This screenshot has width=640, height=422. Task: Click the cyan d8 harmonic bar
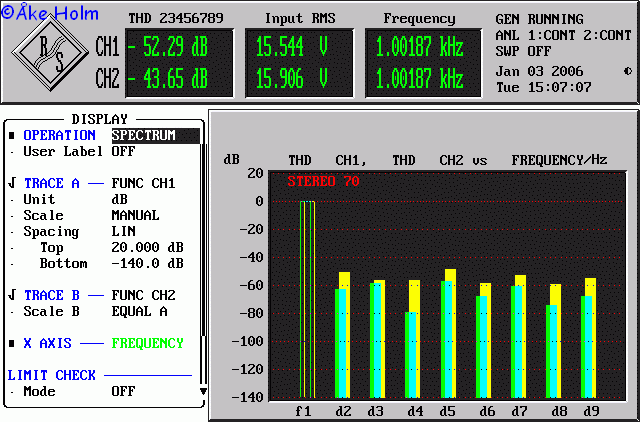click(x=554, y=351)
